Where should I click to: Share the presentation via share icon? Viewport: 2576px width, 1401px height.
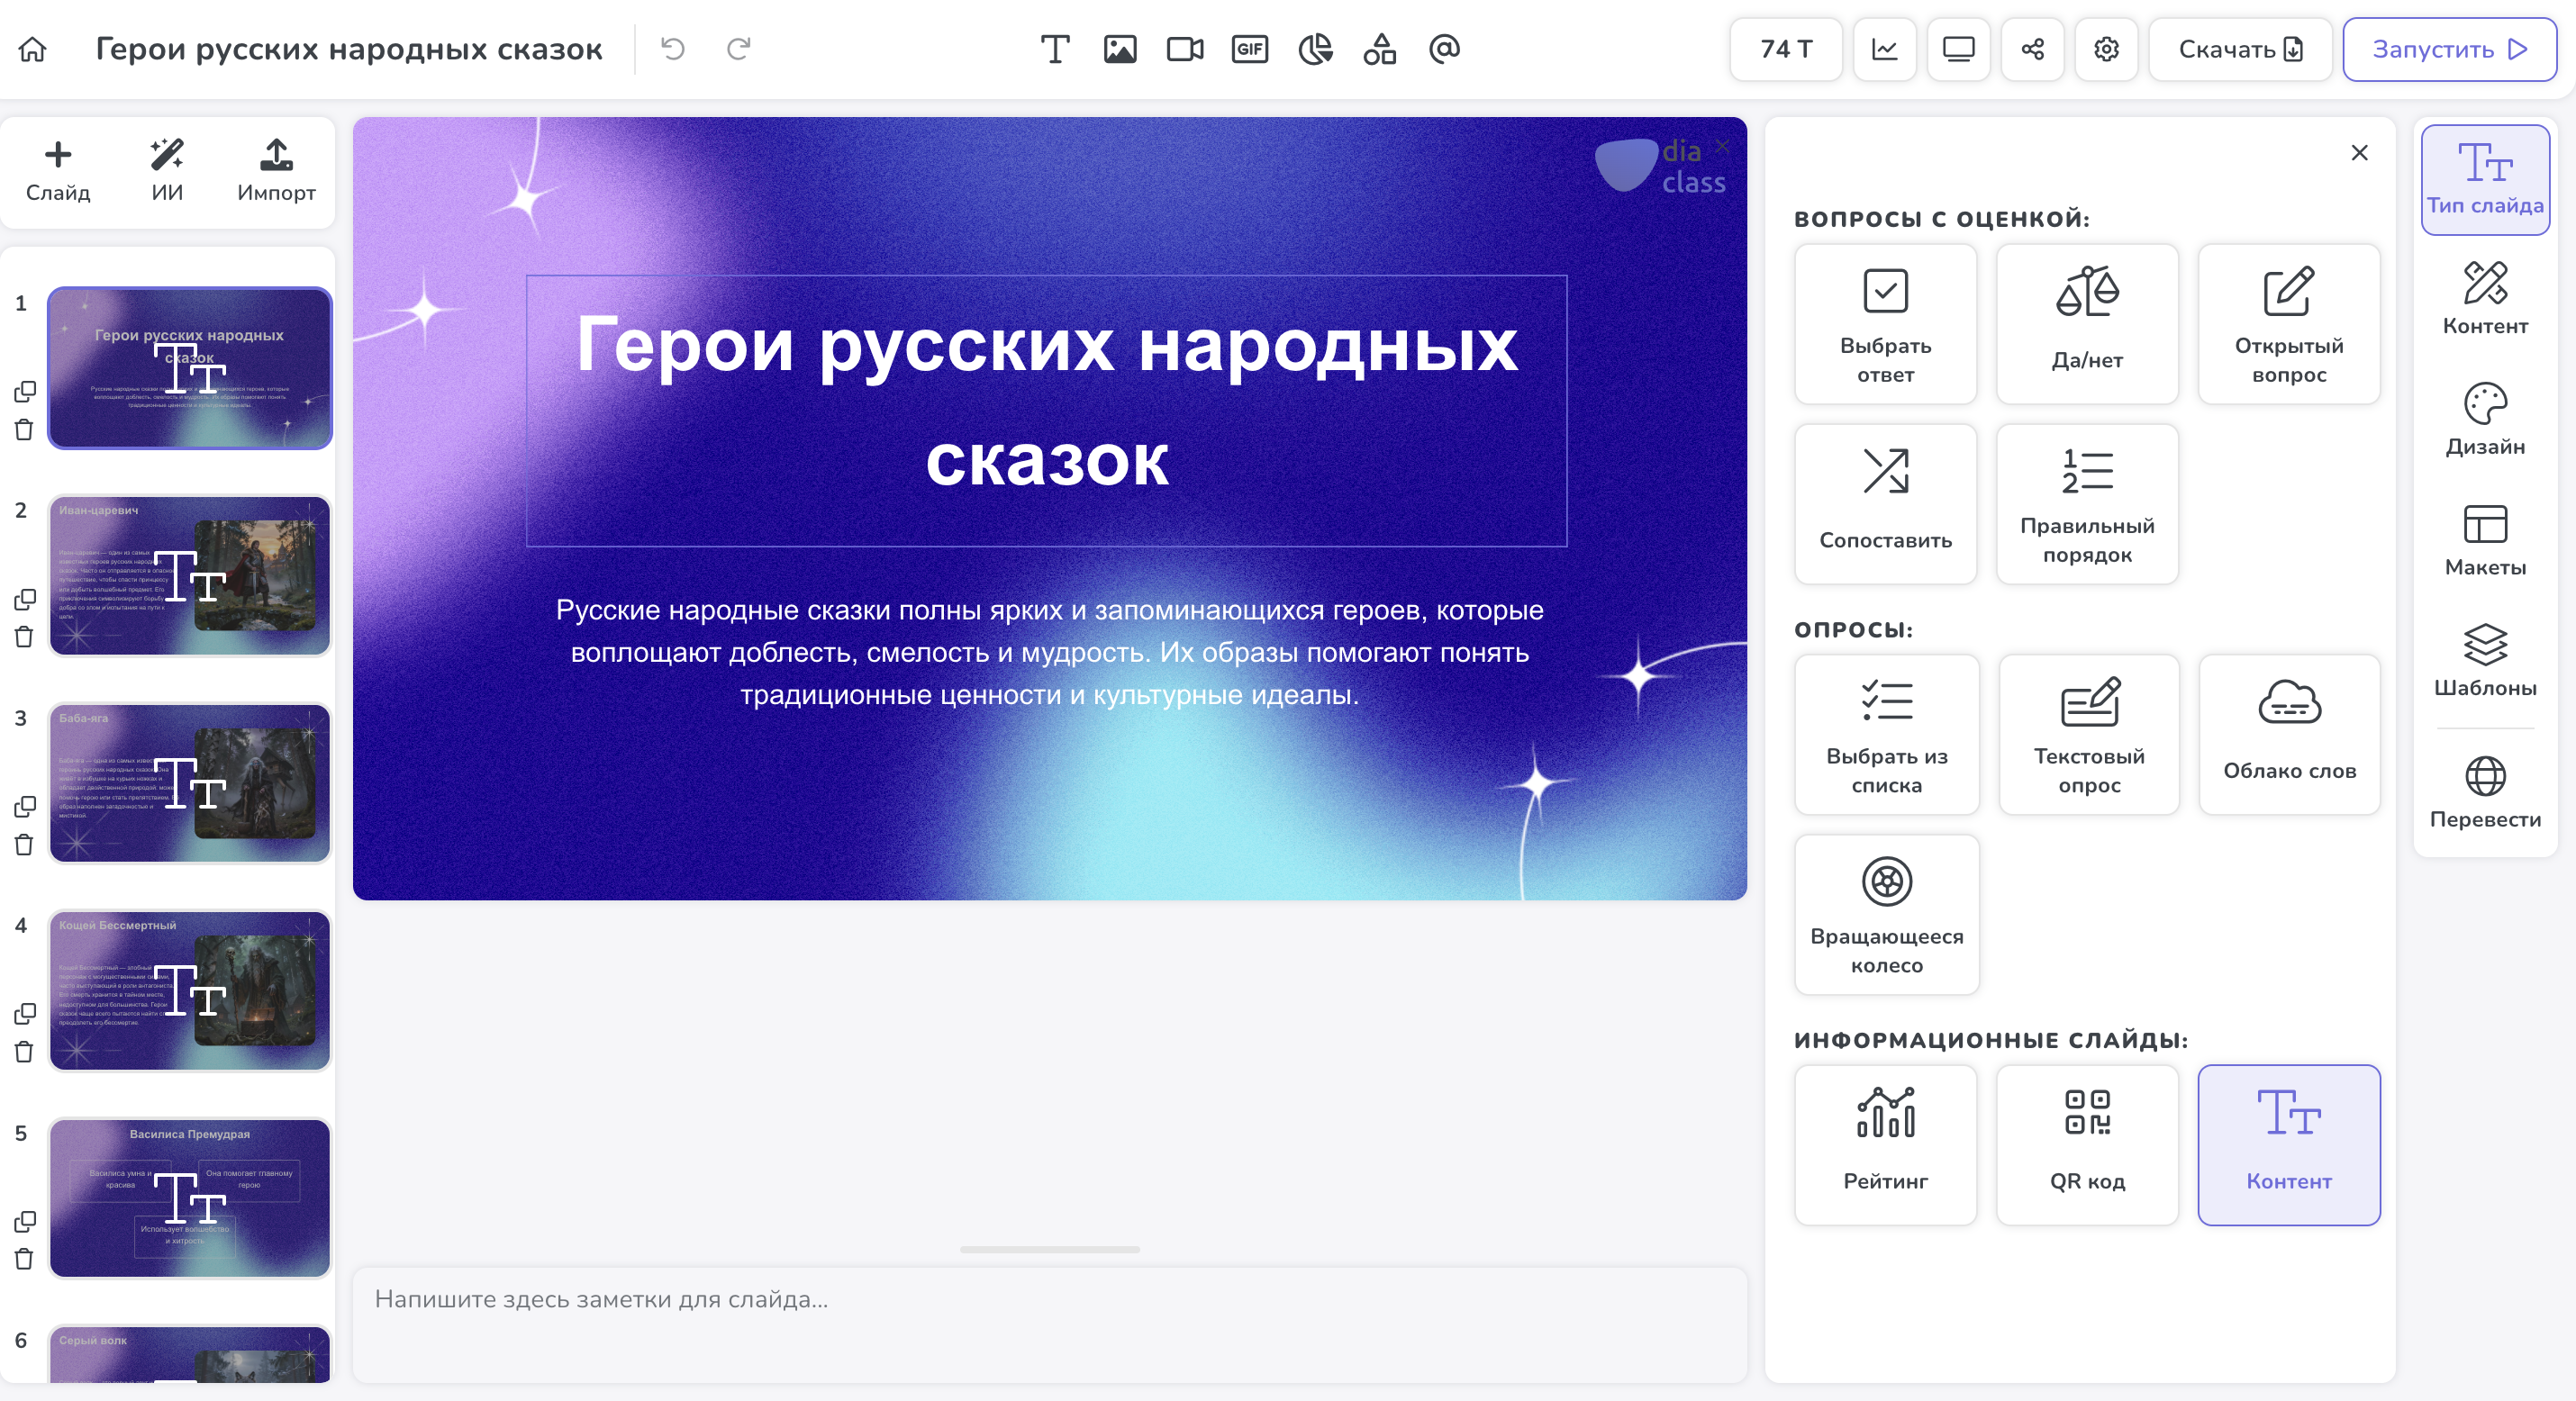click(2033, 49)
